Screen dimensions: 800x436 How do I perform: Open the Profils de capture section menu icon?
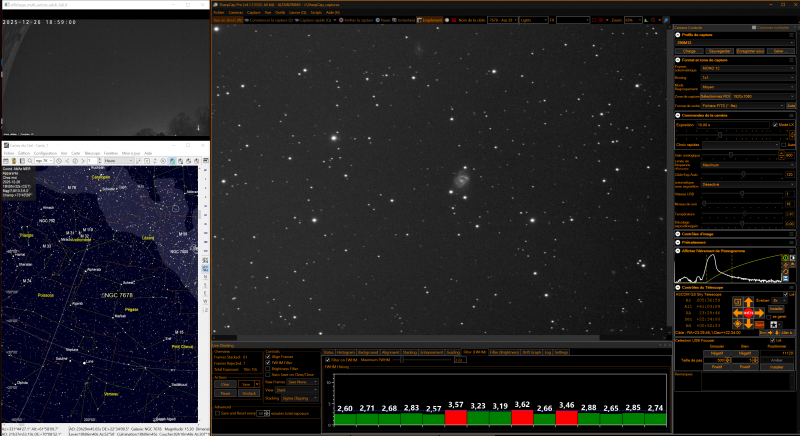[x=791, y=35]
